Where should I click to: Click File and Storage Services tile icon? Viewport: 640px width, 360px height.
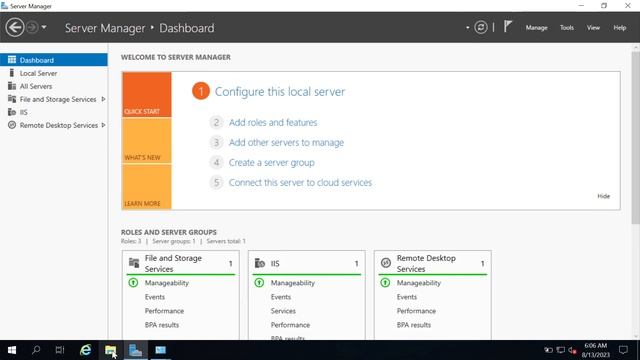coord(134,263)
